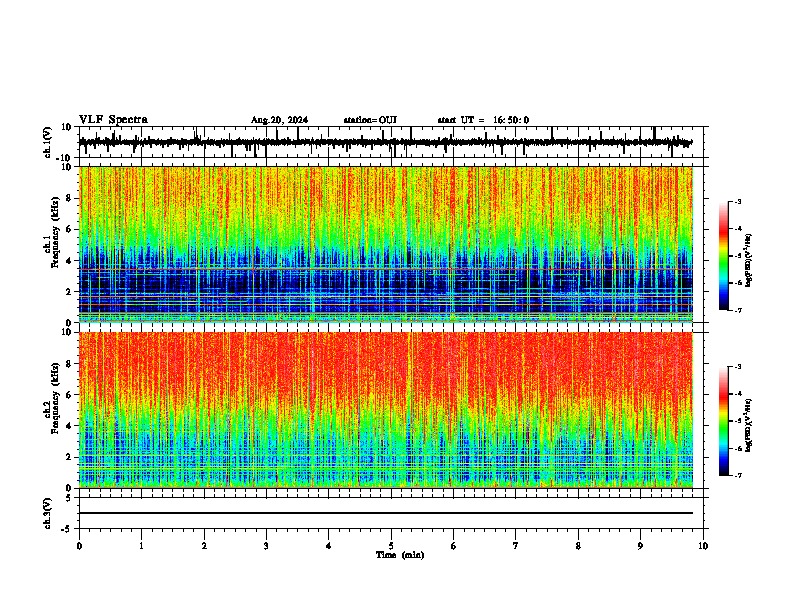Click the ch.2 spectrogram plot area
The height and width of the screenshot is (612, 792).
coord(386,410)
